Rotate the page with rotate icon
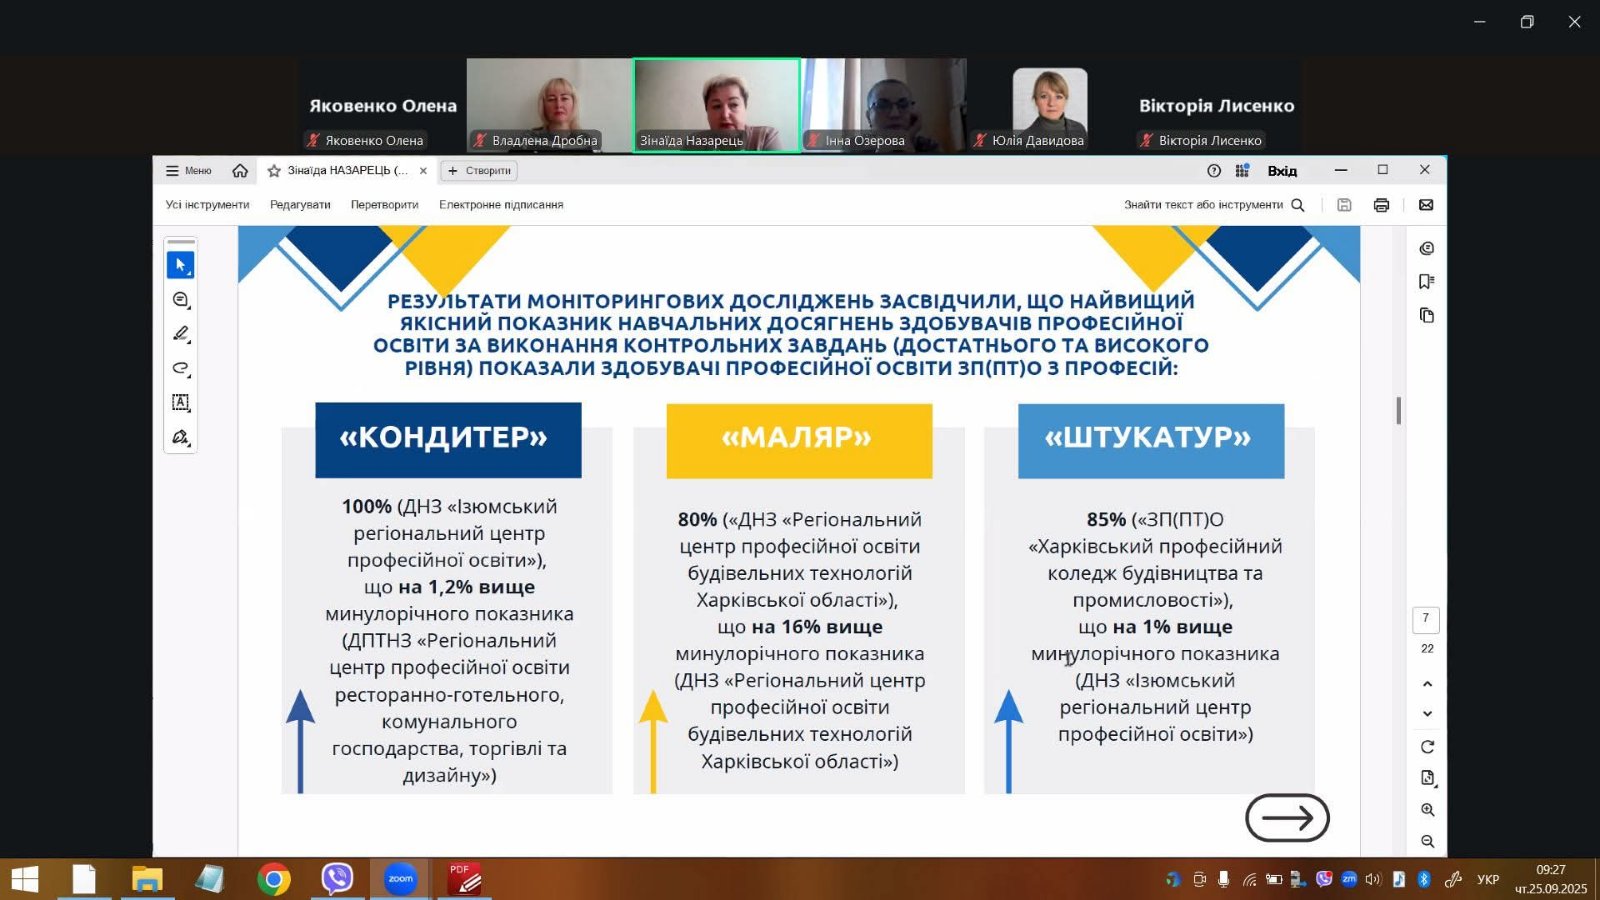1600x900 pixels. 1427,747
